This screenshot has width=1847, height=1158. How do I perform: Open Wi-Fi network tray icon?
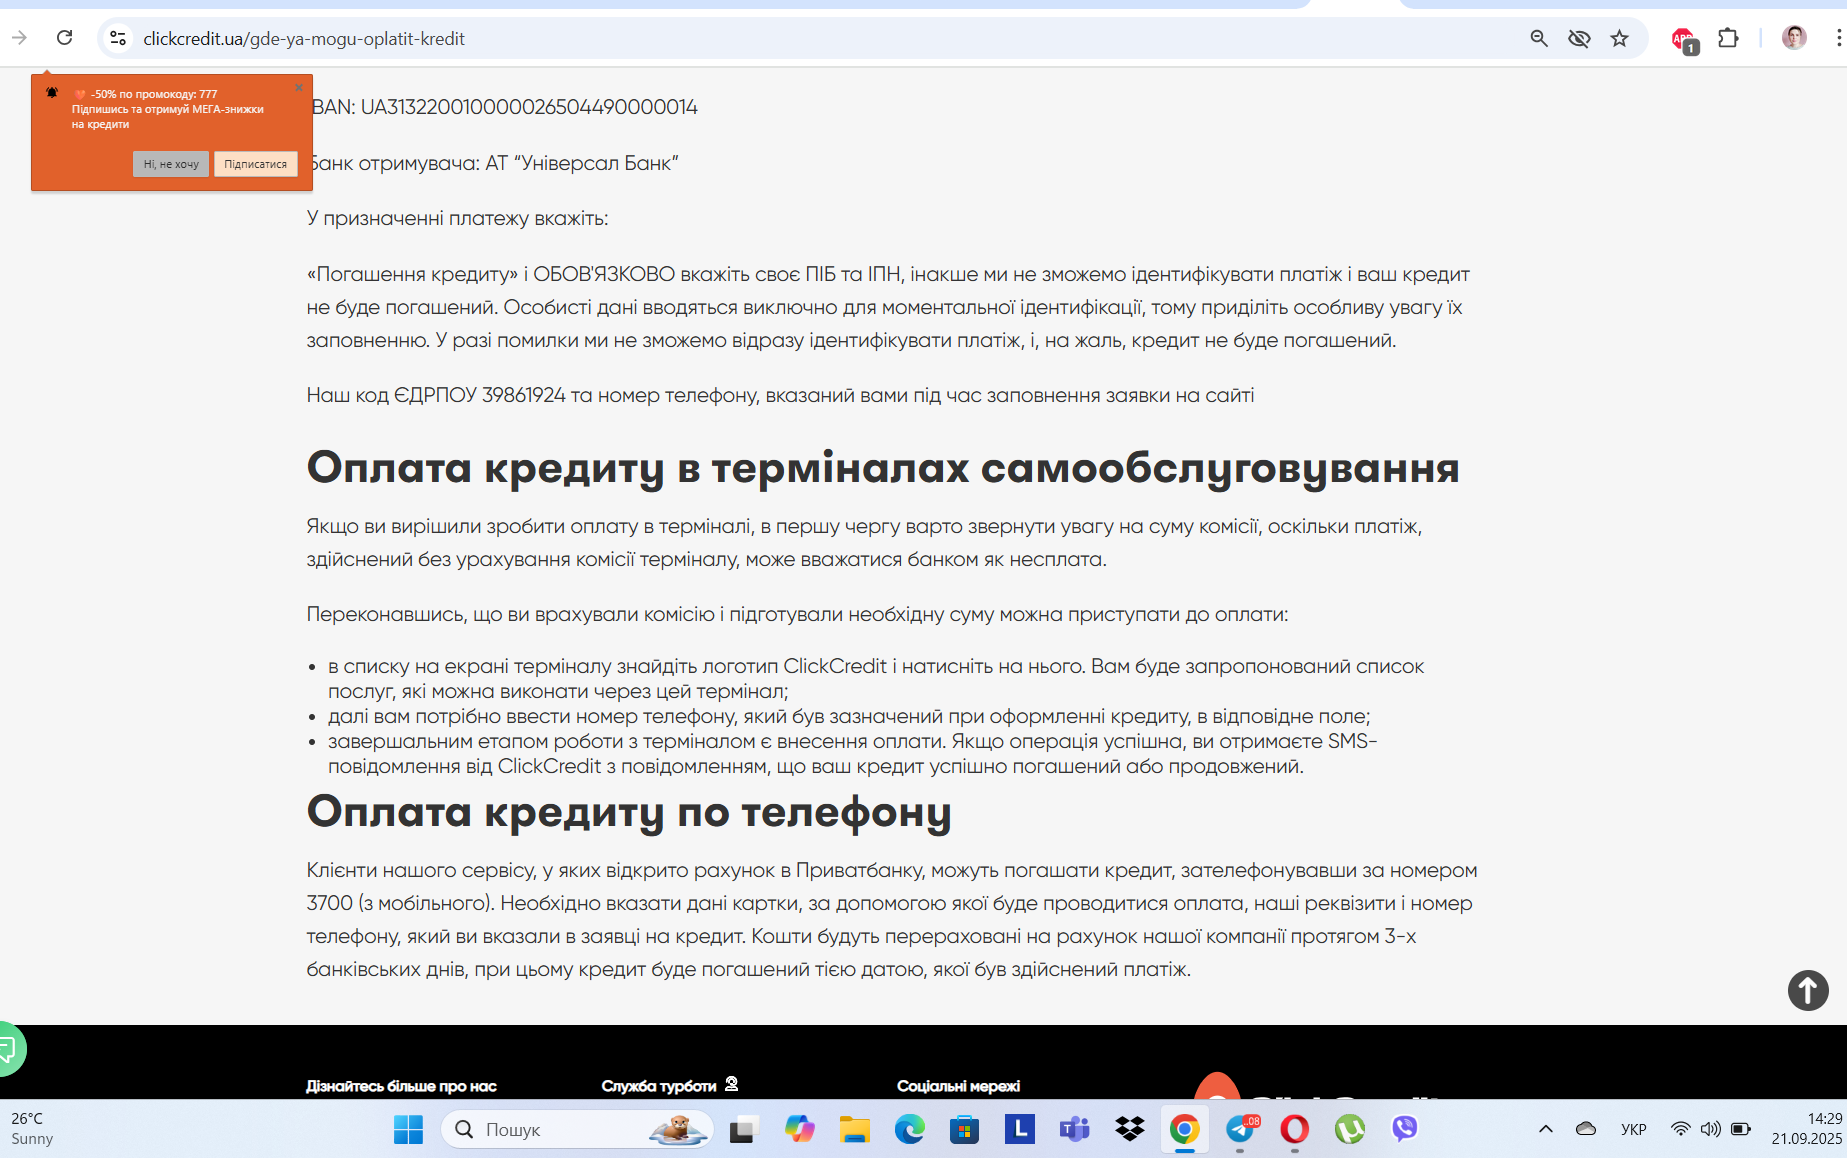click(1680, 1130)
